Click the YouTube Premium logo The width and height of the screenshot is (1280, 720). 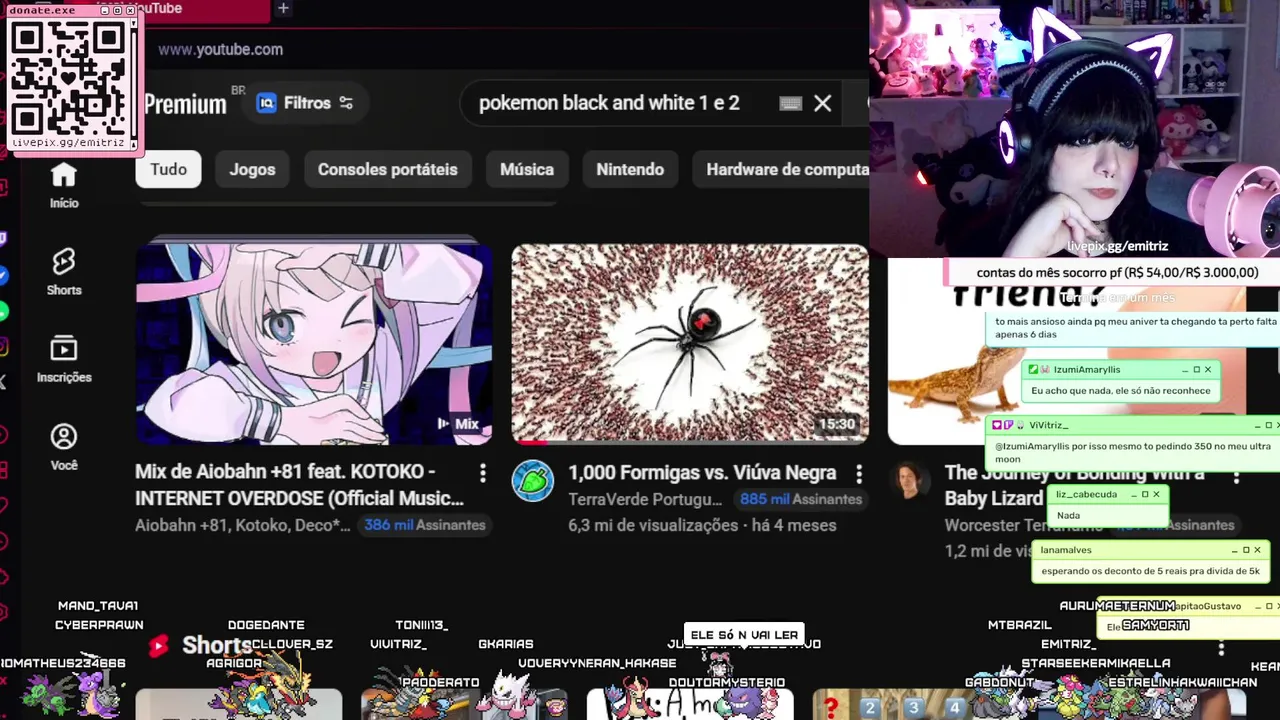(185, 104)
